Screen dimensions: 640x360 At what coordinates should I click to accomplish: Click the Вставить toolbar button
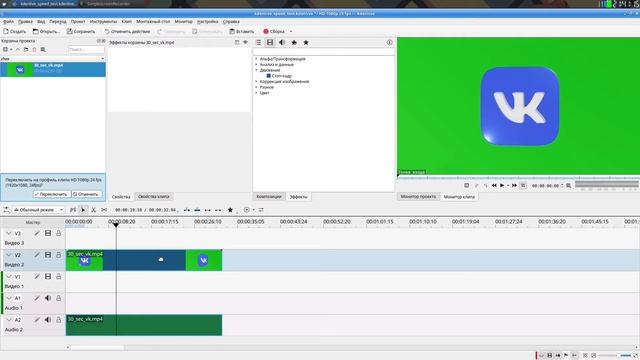click(242, 31)
